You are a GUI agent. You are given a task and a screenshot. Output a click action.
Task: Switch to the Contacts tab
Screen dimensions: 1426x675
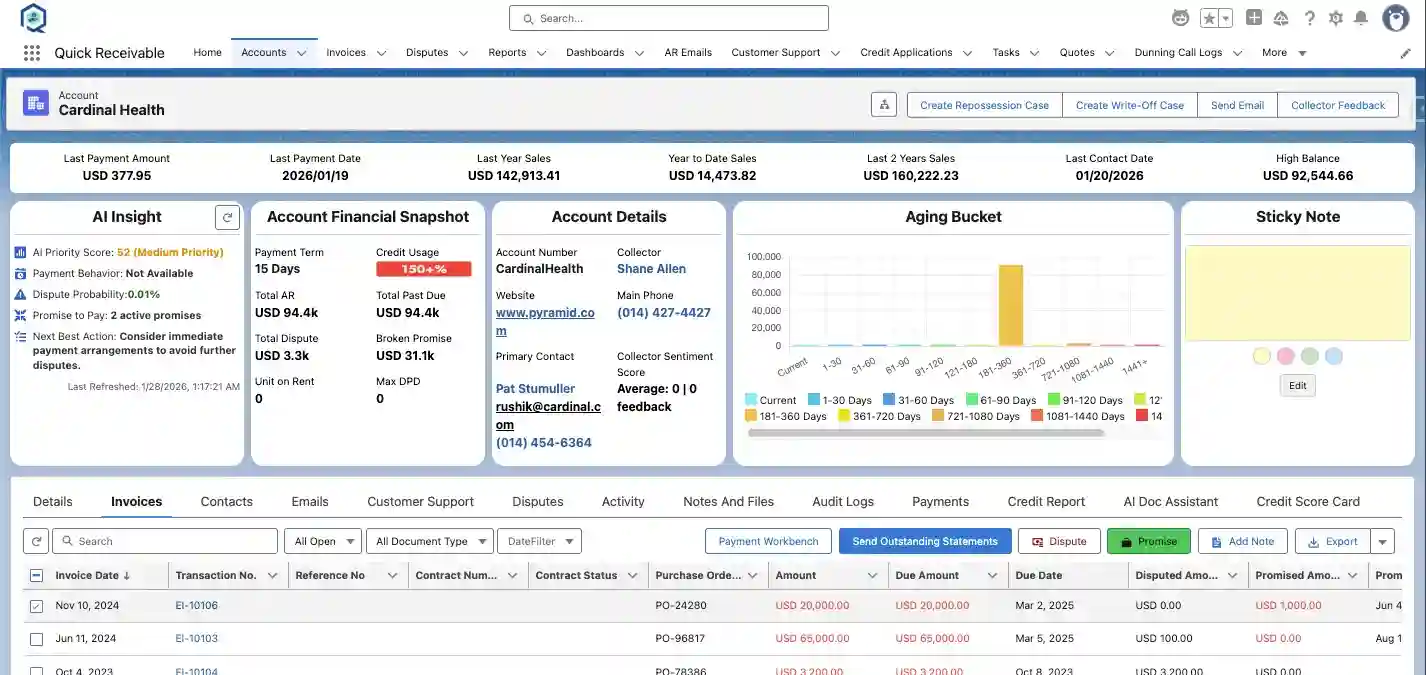226,502
